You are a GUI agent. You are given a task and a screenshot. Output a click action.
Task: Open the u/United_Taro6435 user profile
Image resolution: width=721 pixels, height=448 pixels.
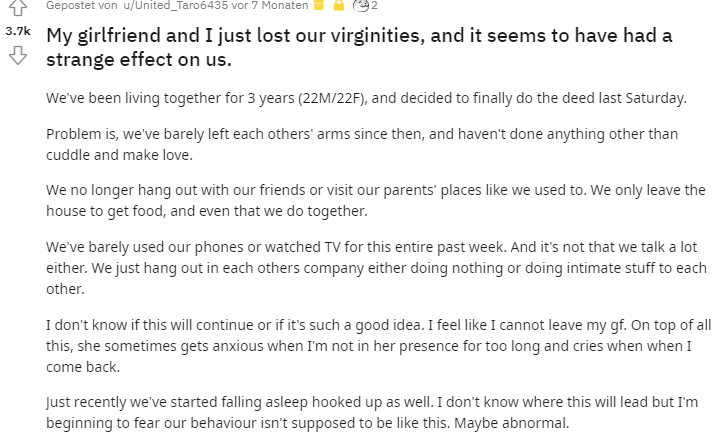pyautogui.click(x=176, y=6)
